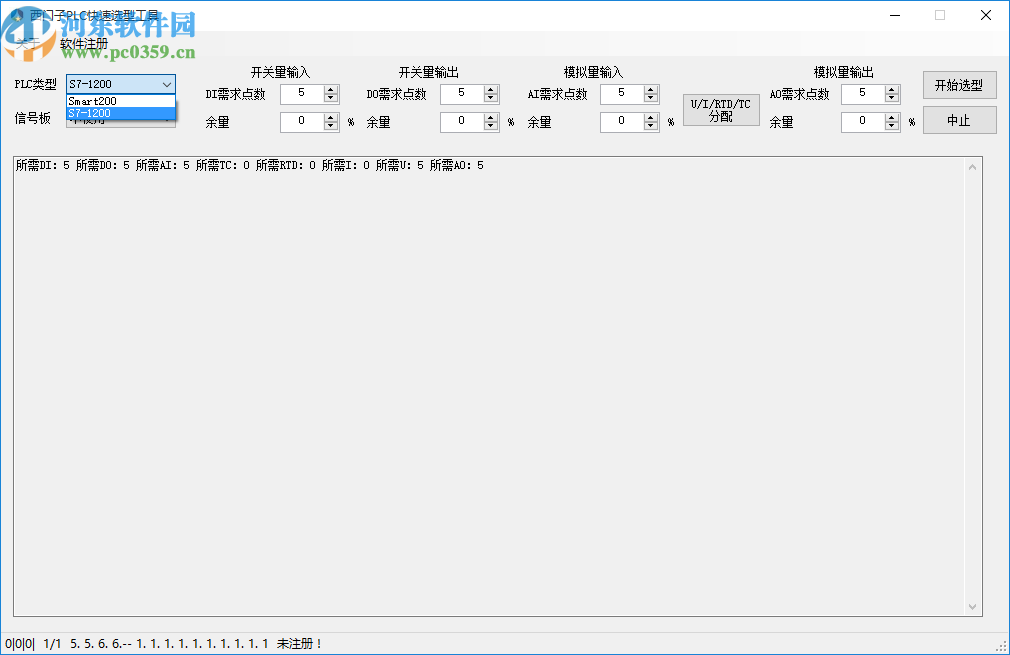Select the DI需求点数 value field
1010x655 pixels.
click(x=305, y=94)
